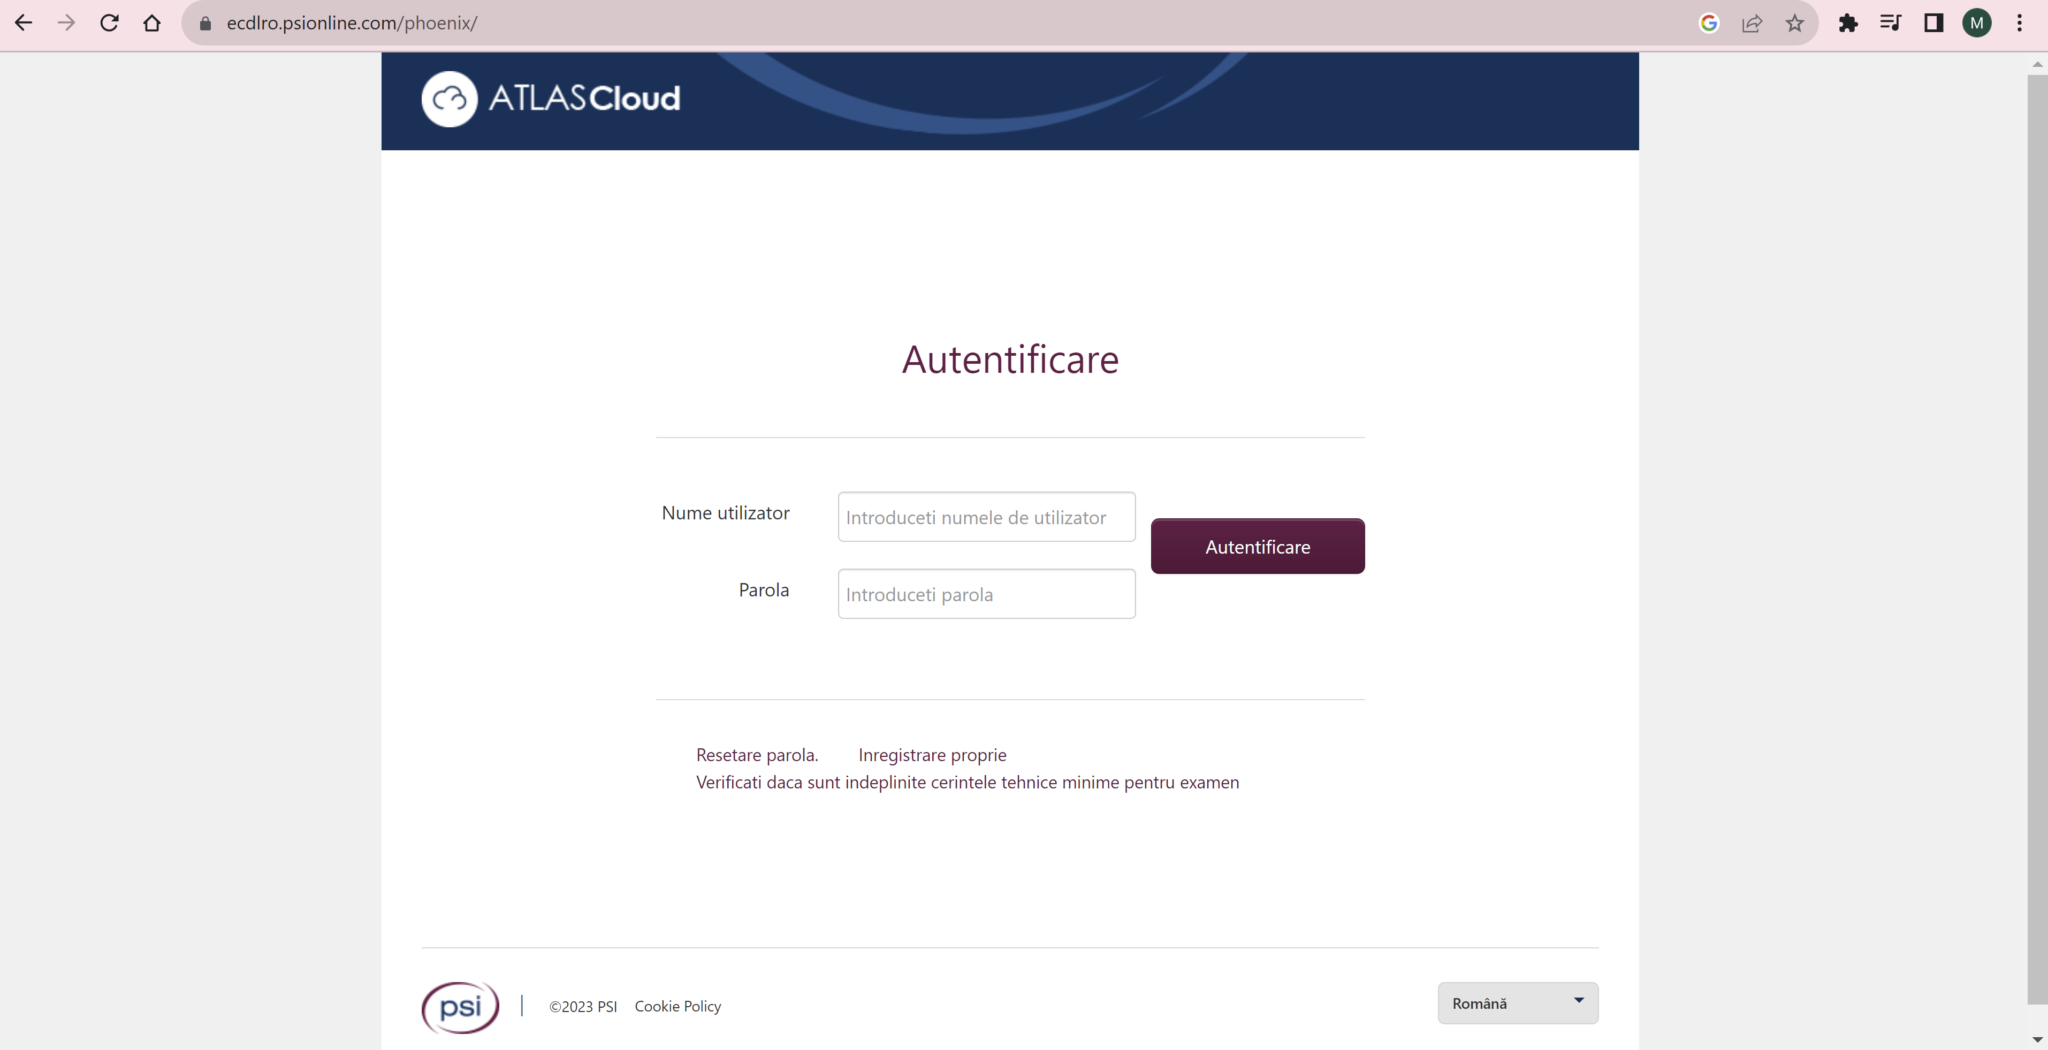Click the PSI logo in the footer

459,1006
